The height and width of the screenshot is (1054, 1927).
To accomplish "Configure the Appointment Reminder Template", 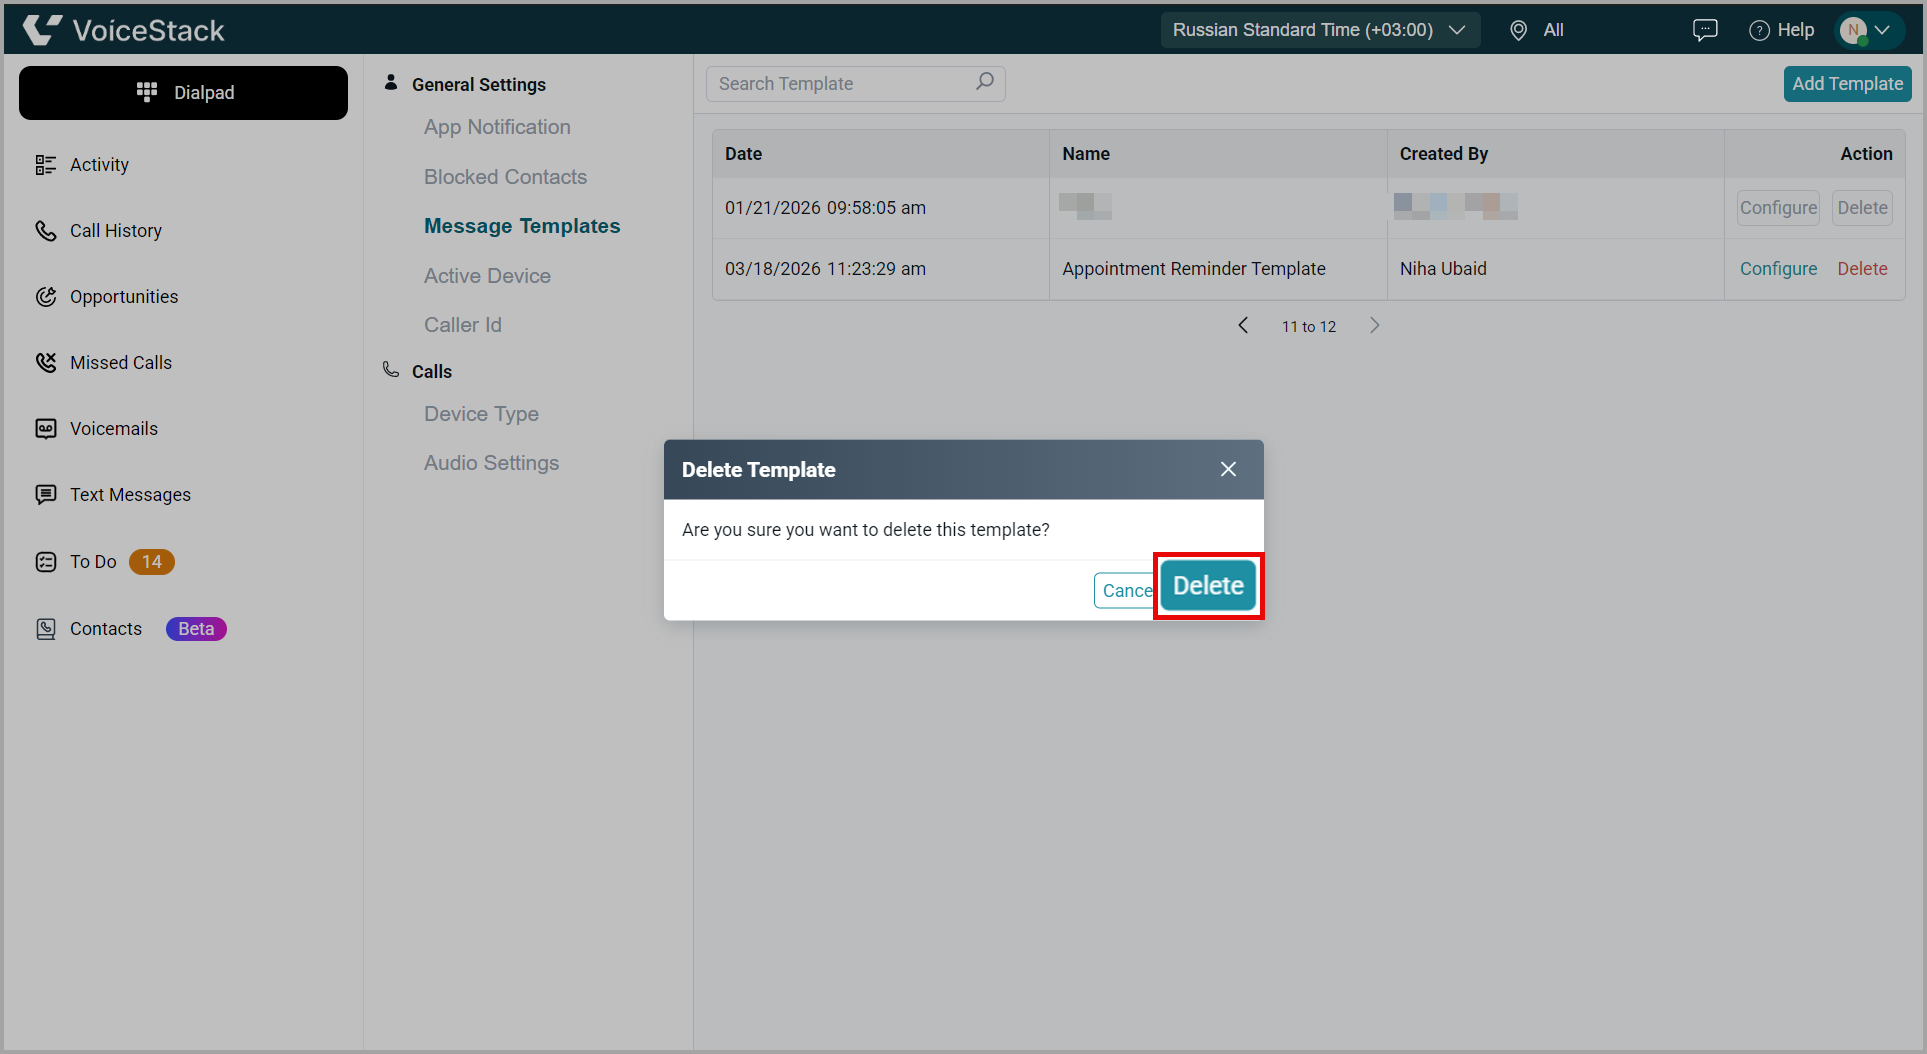I will tap(1778, 269).
